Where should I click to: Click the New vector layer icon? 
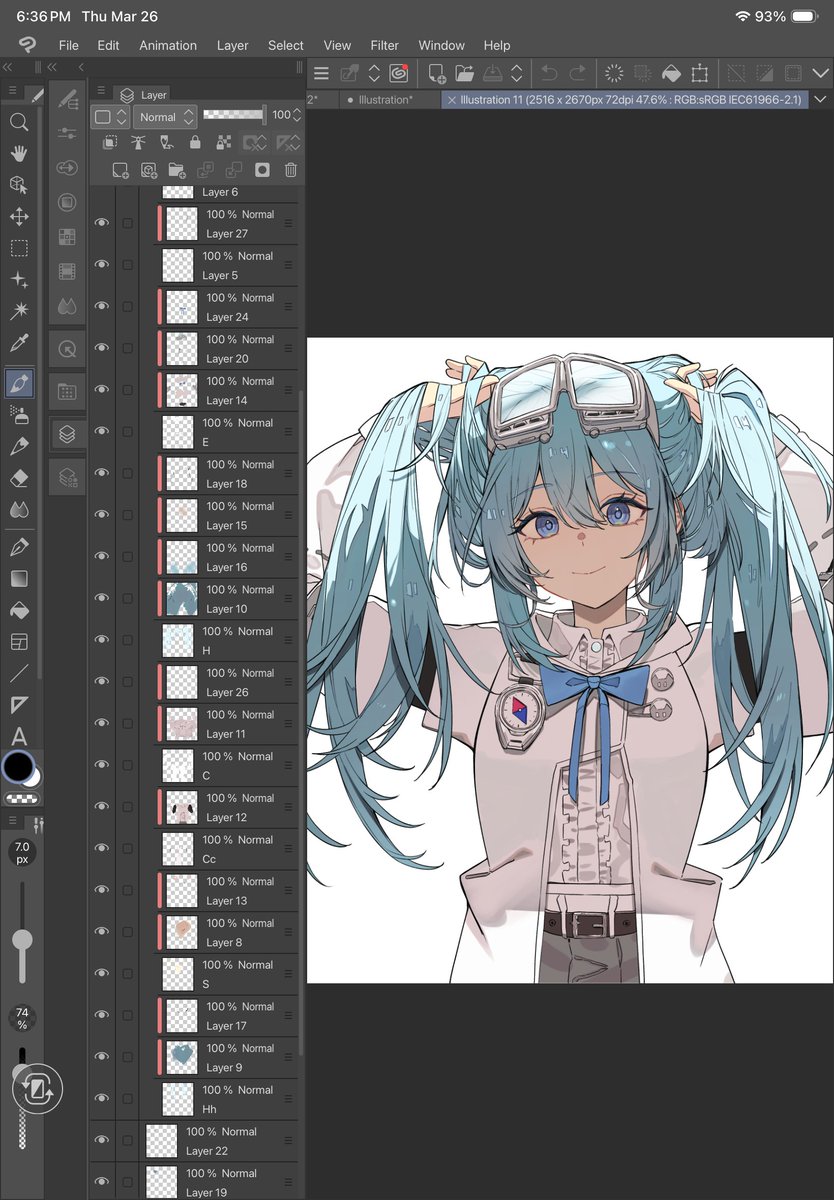coord(149,170)
